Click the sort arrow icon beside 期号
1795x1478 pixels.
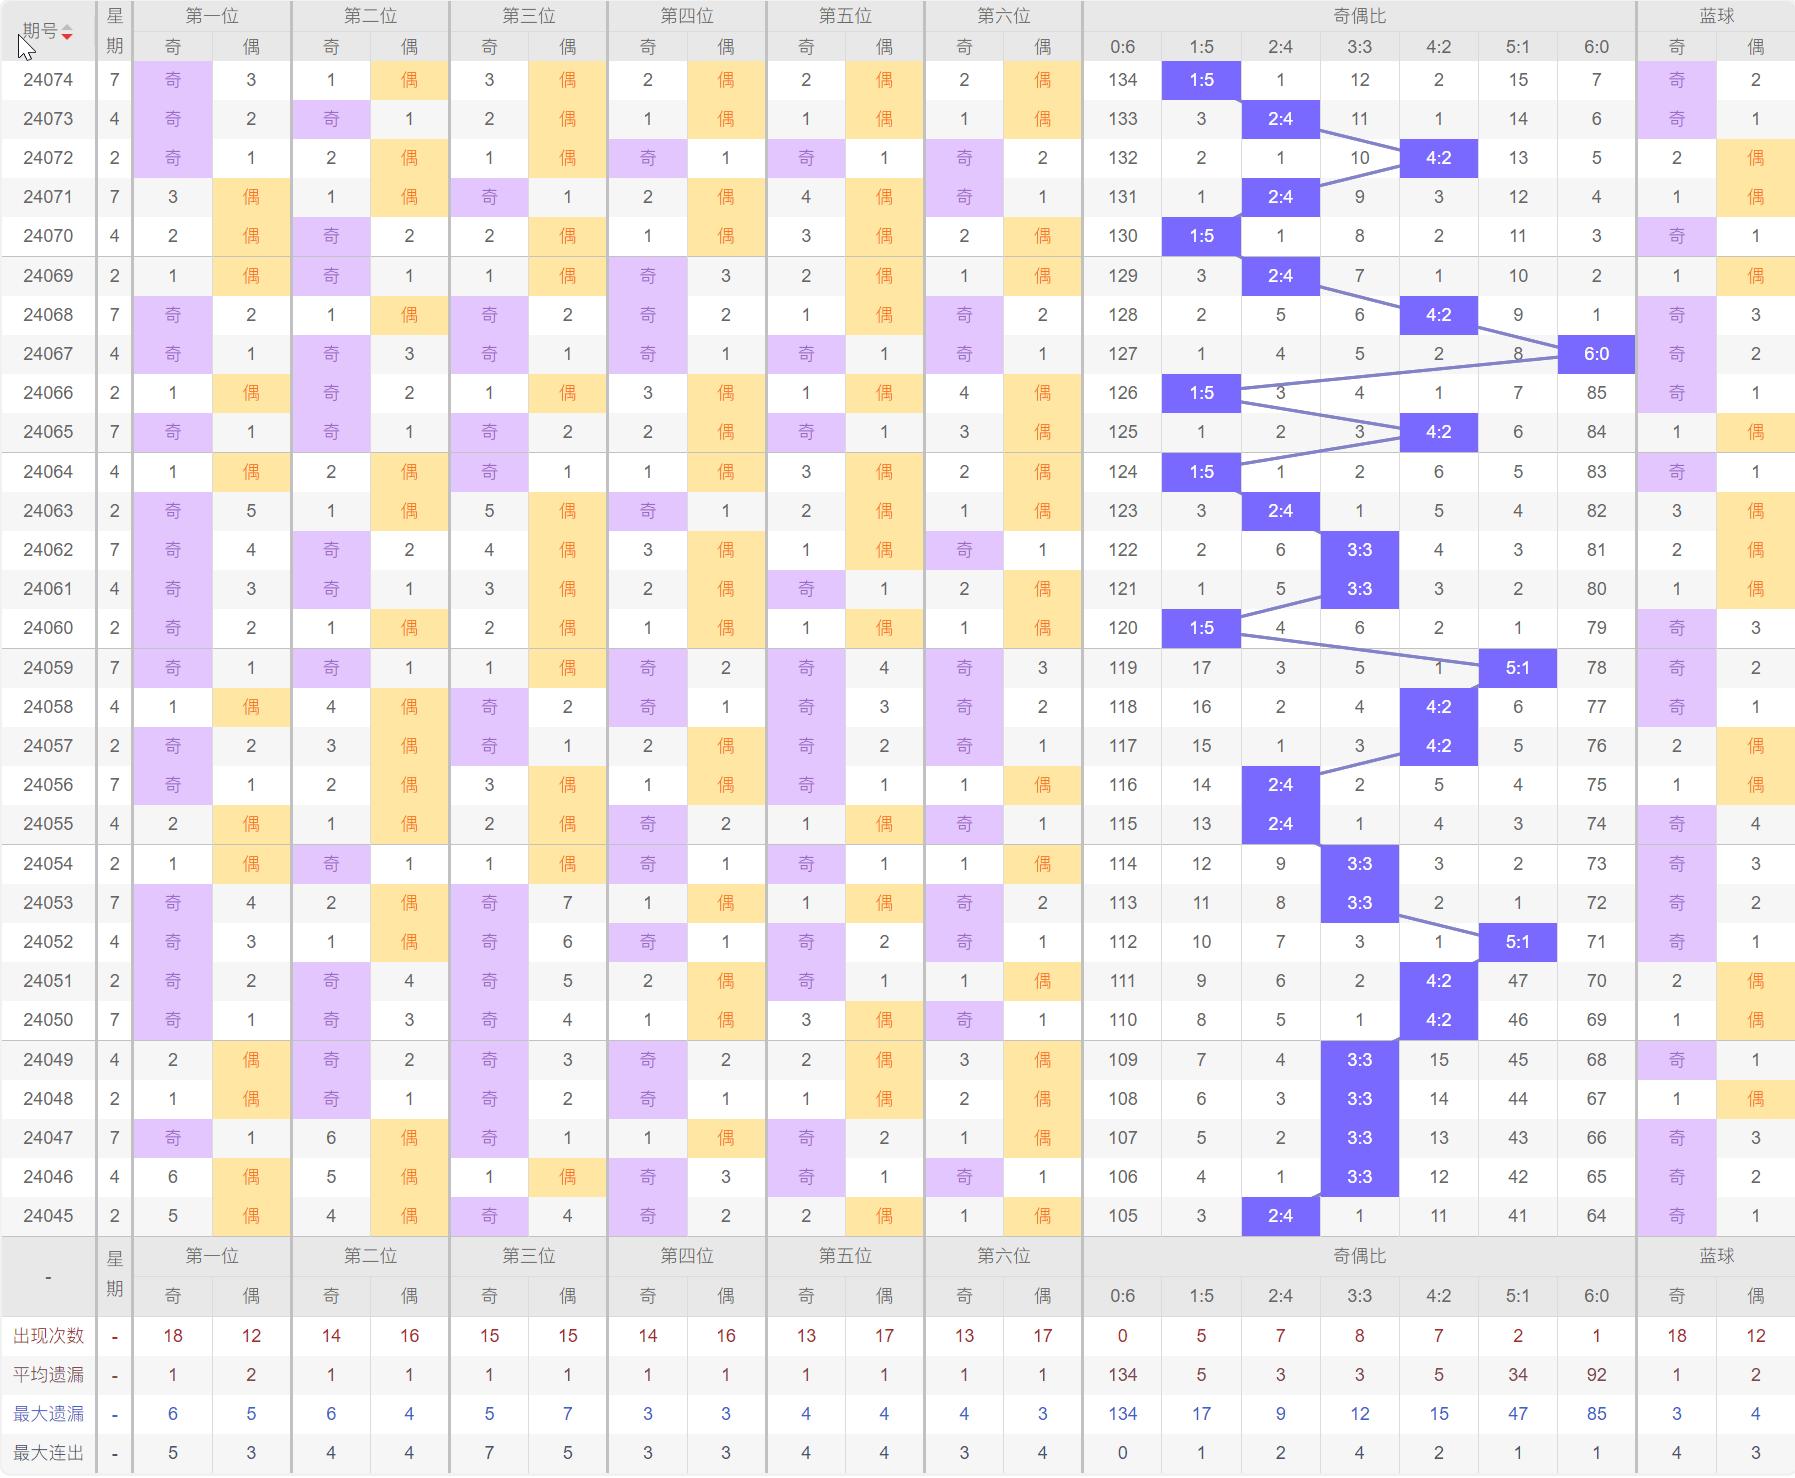point(67,31)
